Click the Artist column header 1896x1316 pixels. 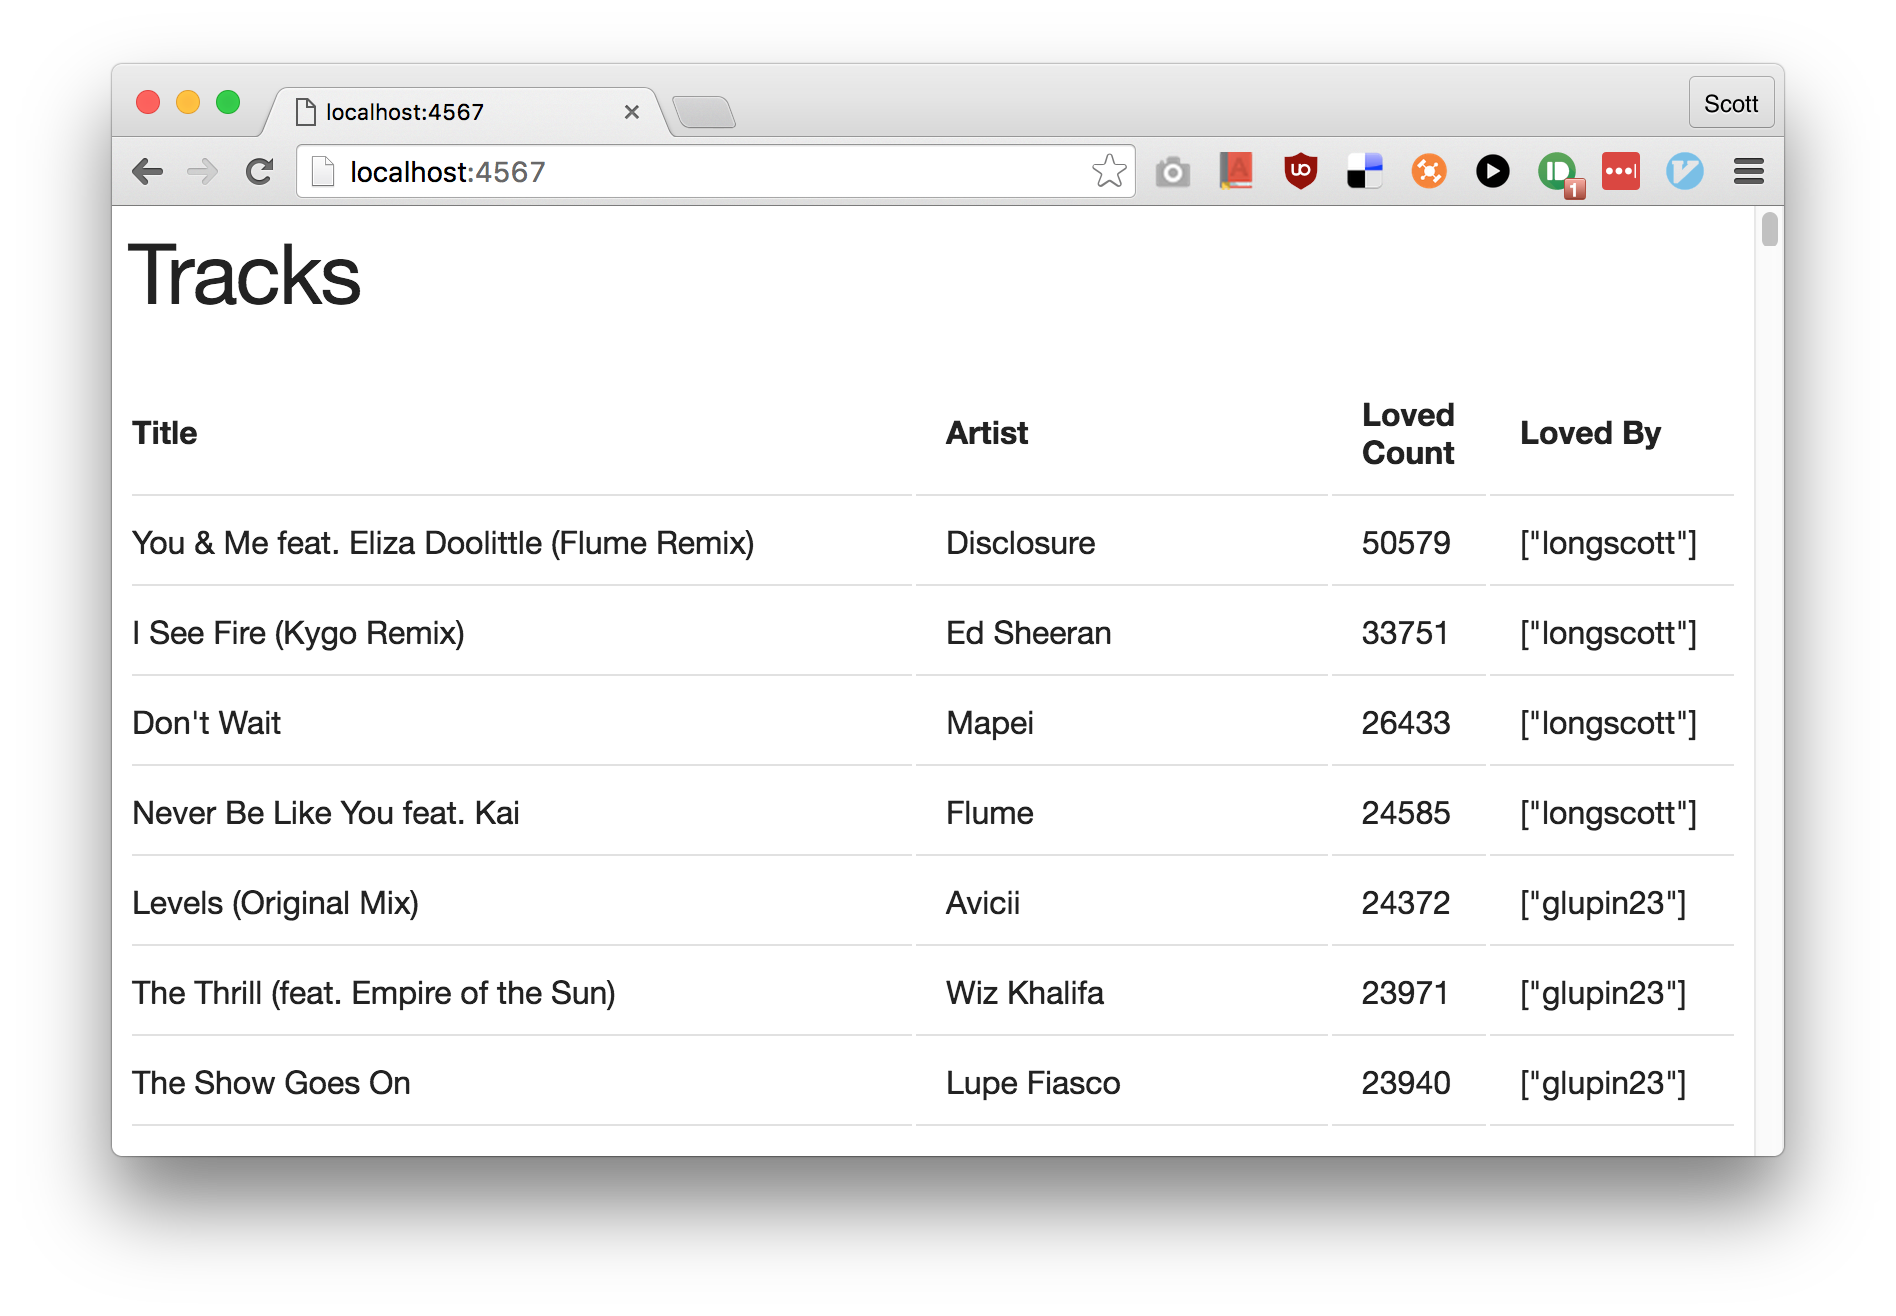tap(987, 433)
